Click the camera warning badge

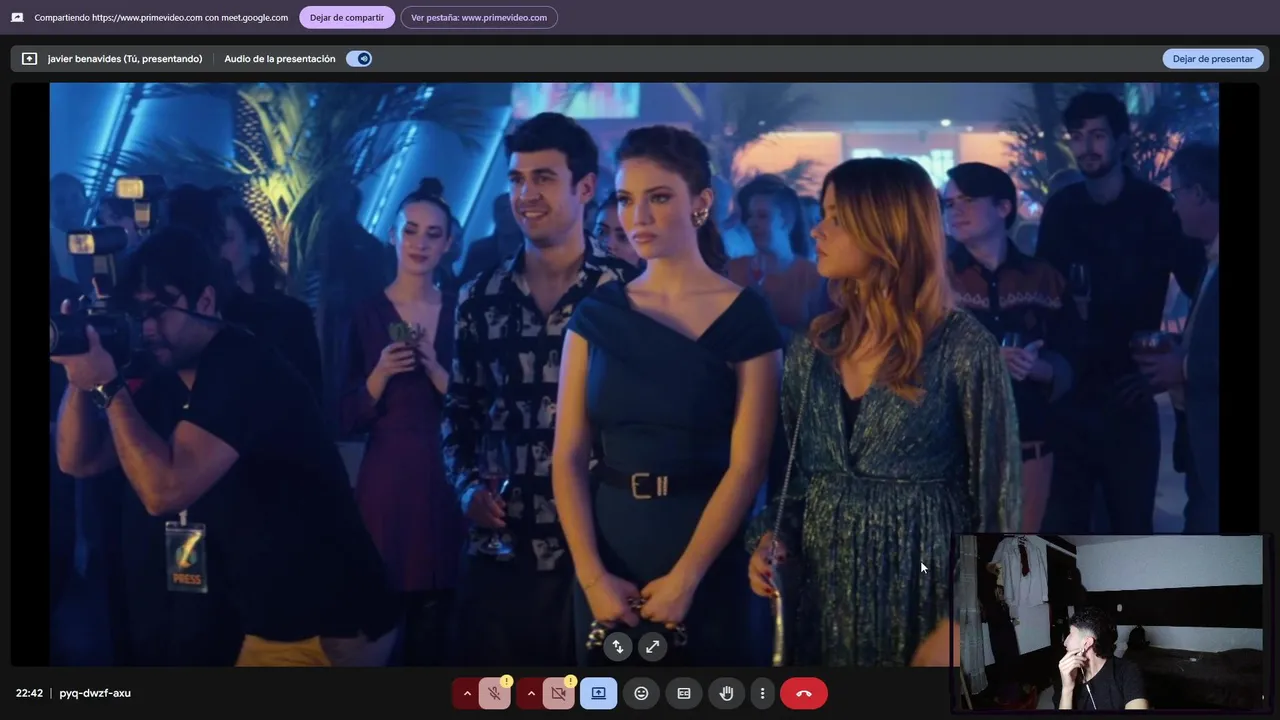571,681
